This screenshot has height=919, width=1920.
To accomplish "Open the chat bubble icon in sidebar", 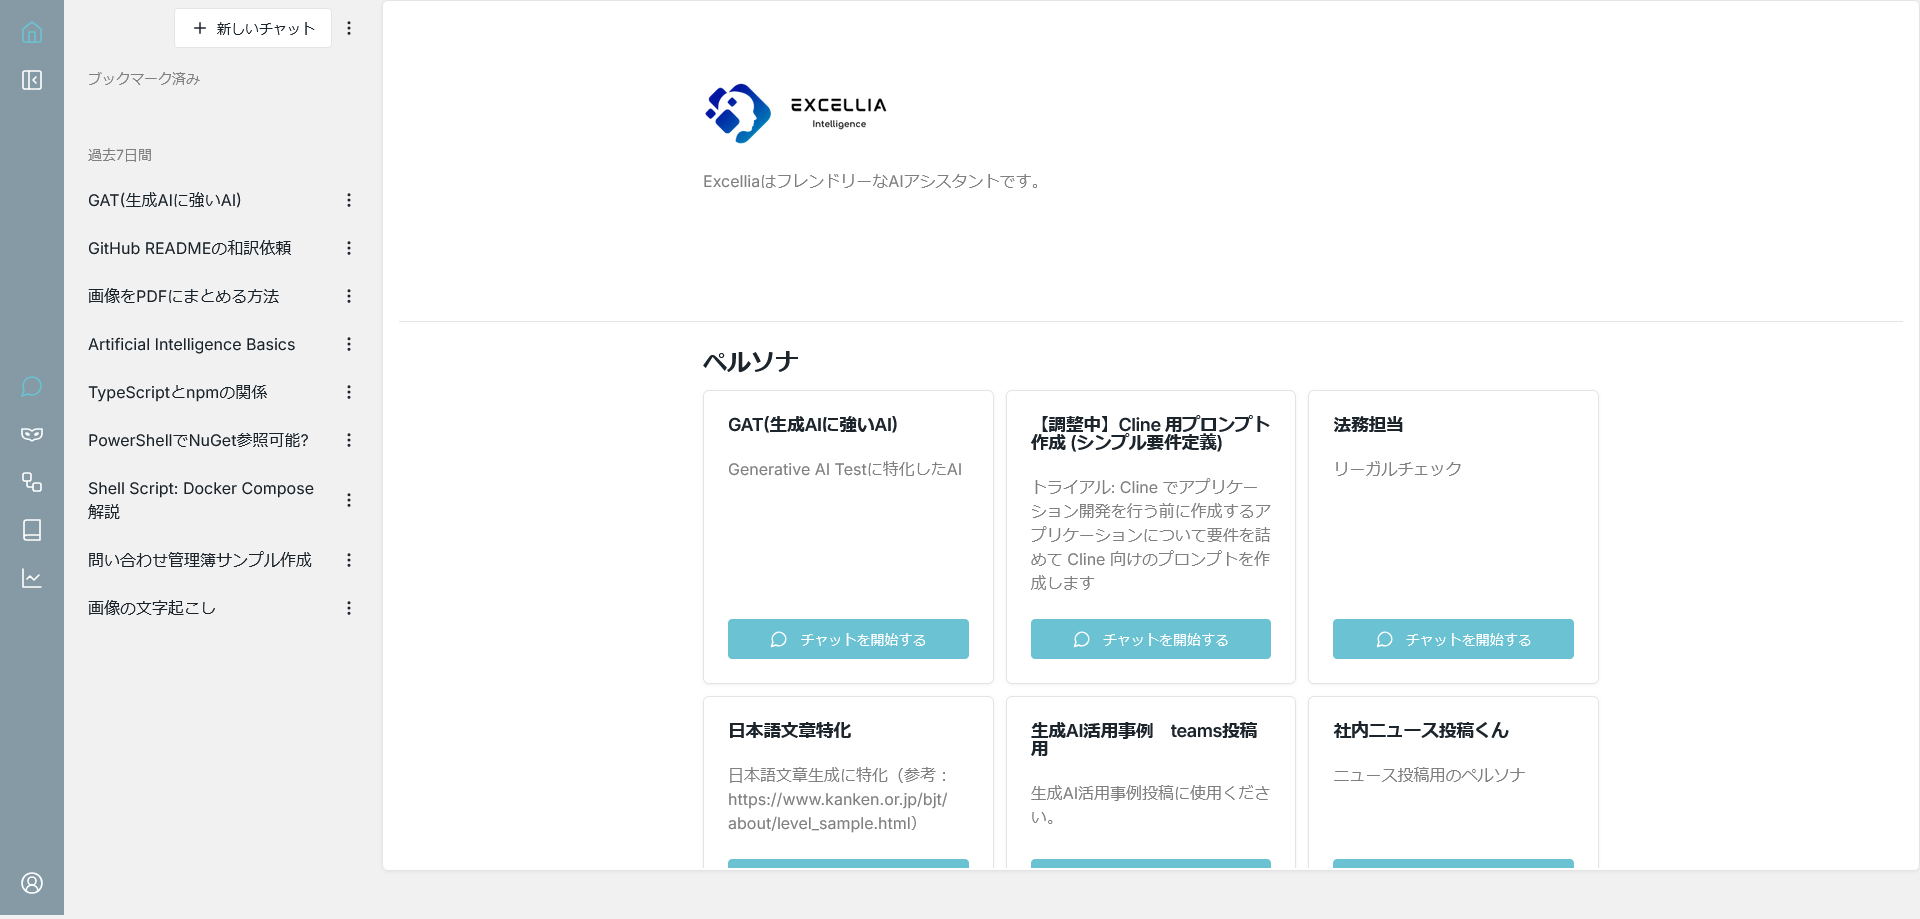I will coord(32,386).
